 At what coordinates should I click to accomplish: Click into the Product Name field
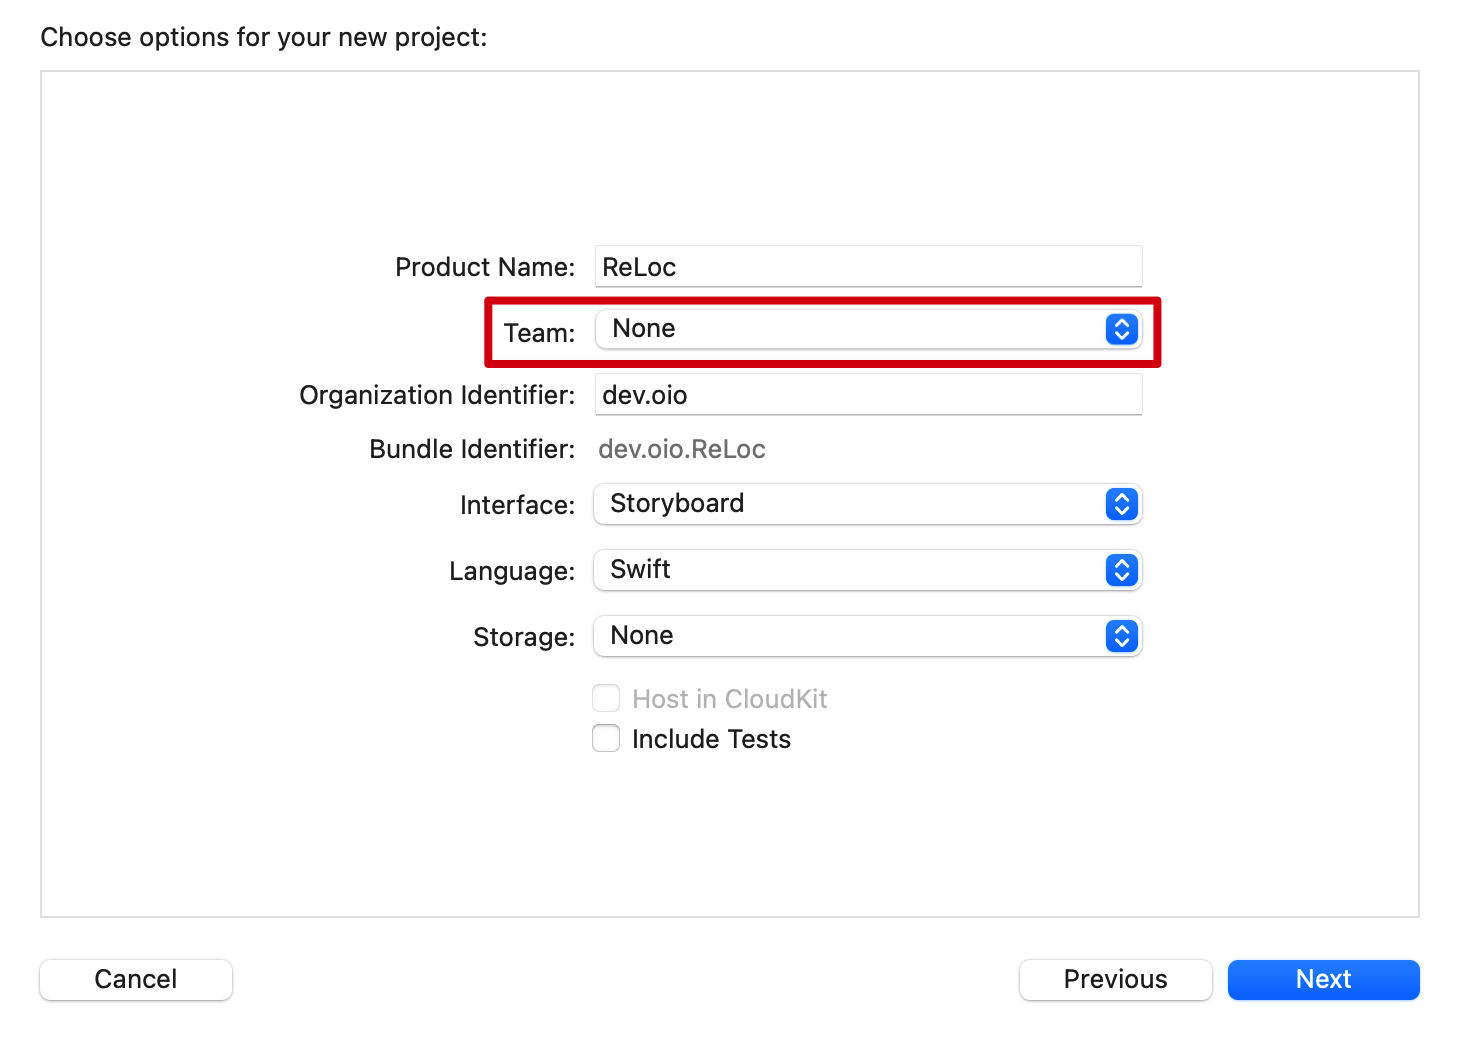pos(868,267)
